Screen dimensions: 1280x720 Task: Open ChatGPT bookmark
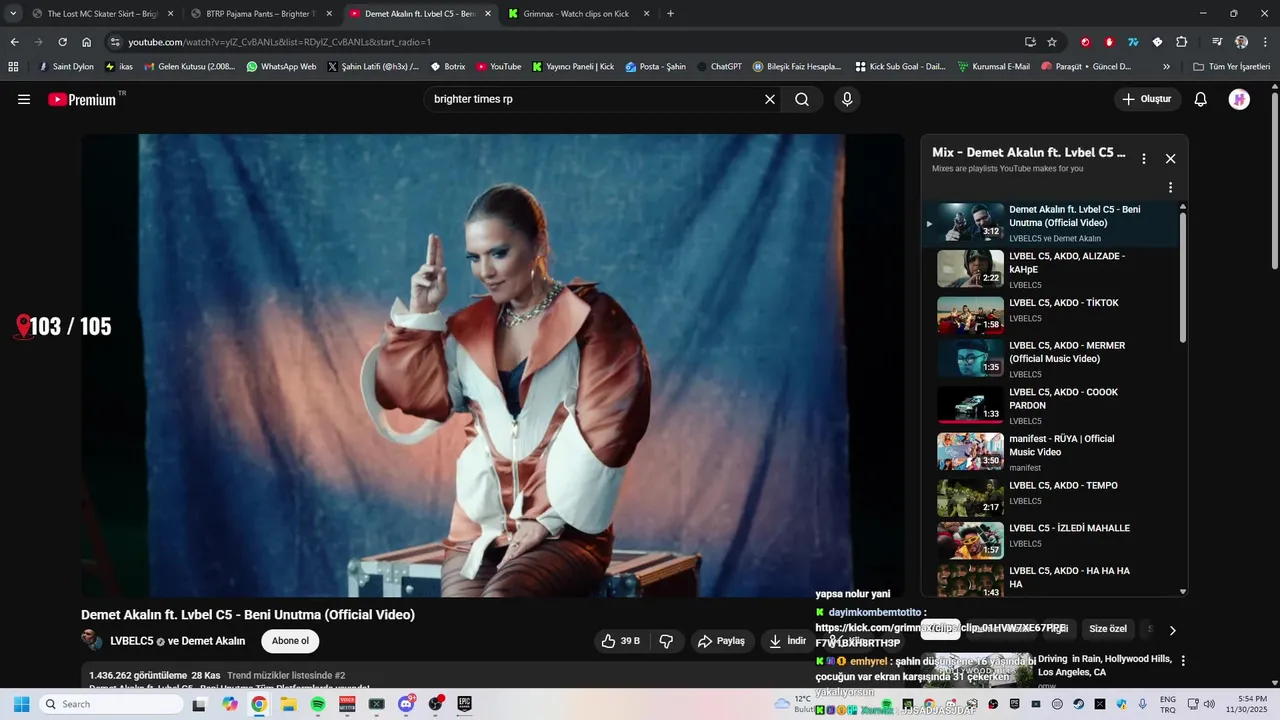coord(719,66)
